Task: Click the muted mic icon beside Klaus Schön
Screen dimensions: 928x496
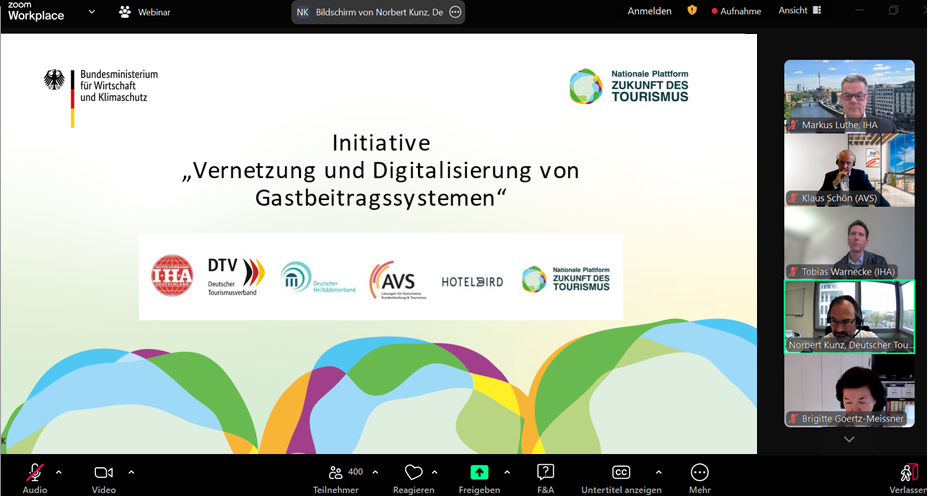Action: coord(794,198)
